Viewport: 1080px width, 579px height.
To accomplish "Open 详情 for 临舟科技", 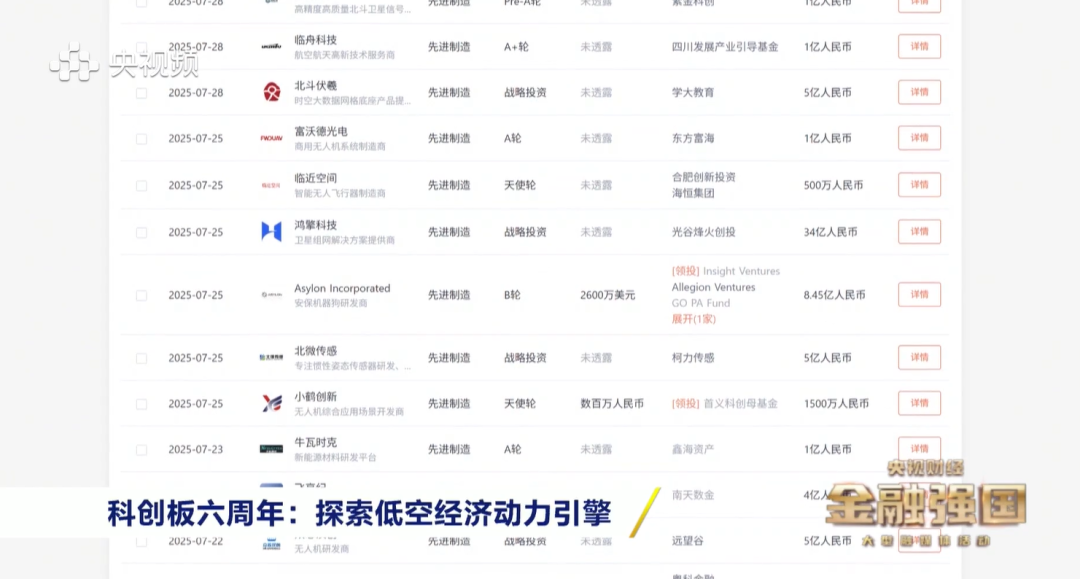I will [920, 46].
